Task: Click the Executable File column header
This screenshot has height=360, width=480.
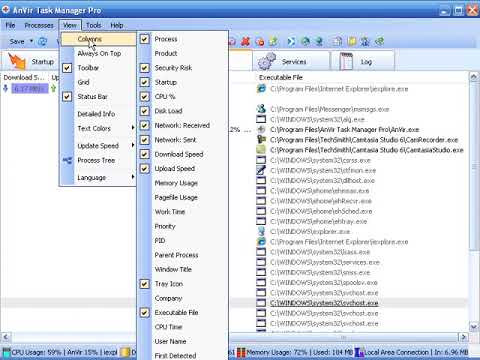Action: coord(281,77)
